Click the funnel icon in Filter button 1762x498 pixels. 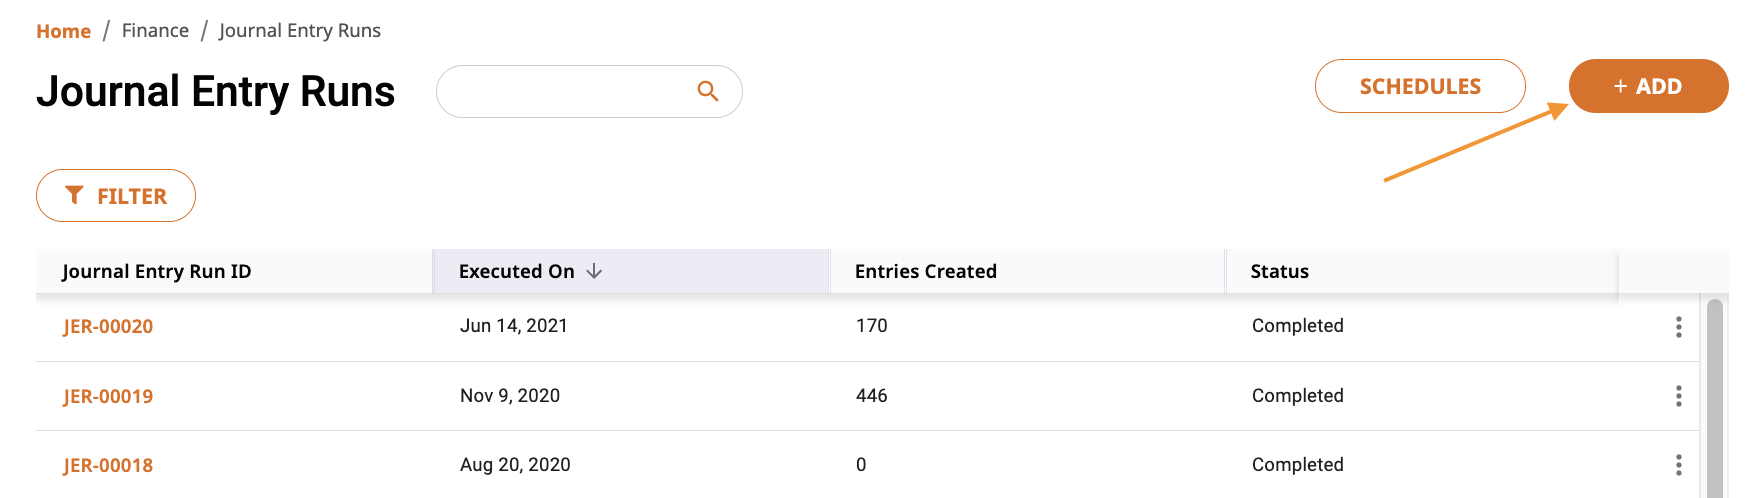(x=74, y=195)
